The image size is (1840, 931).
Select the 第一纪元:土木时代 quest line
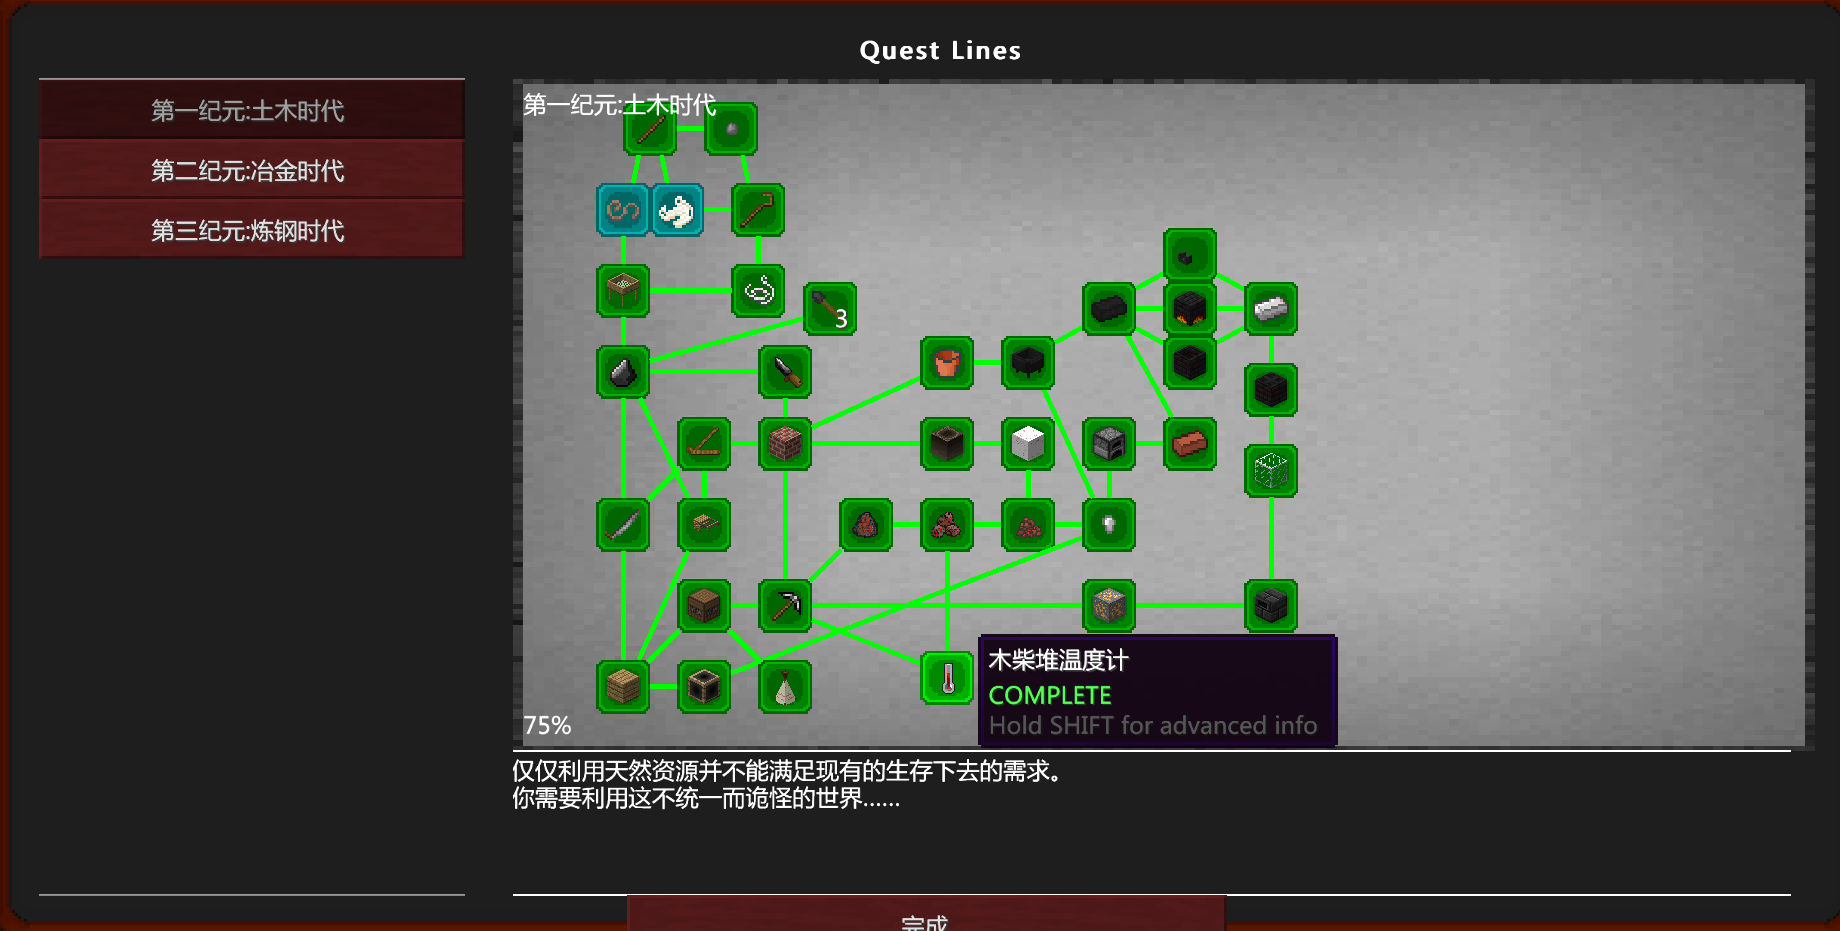point(252,110)
